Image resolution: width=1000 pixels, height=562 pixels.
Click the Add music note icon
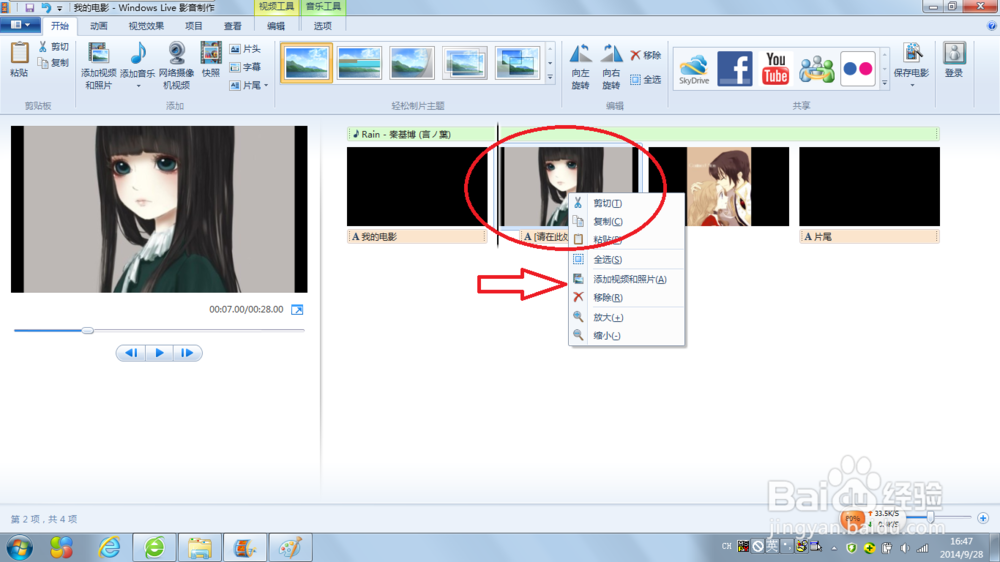coord(138,54)
